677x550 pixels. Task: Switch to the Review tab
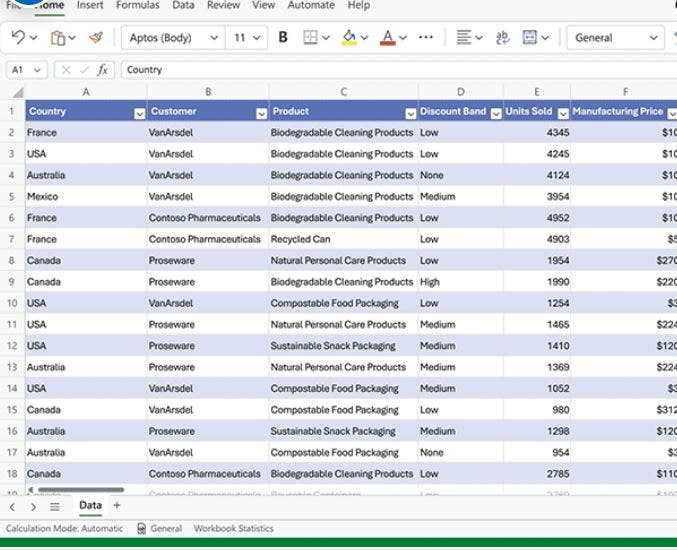click(223, 6)
